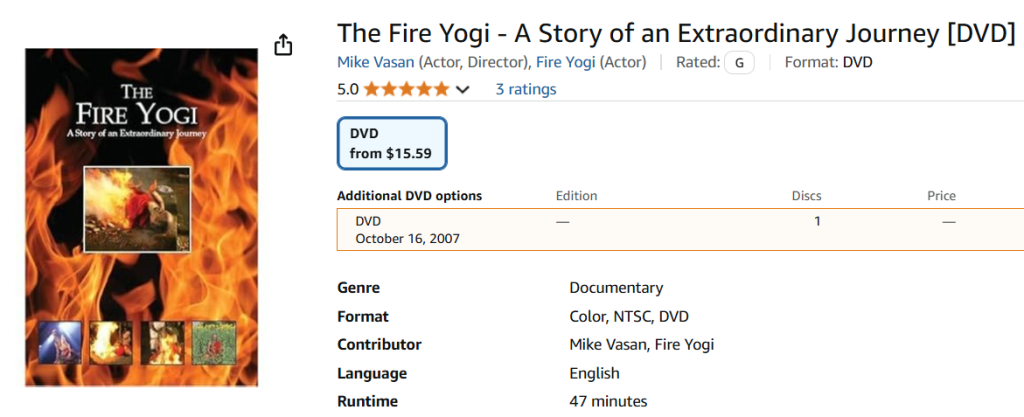The image size is (1024, 417).
Task: Click the 47 minutes runtime value
Action: tap(608, 401)
